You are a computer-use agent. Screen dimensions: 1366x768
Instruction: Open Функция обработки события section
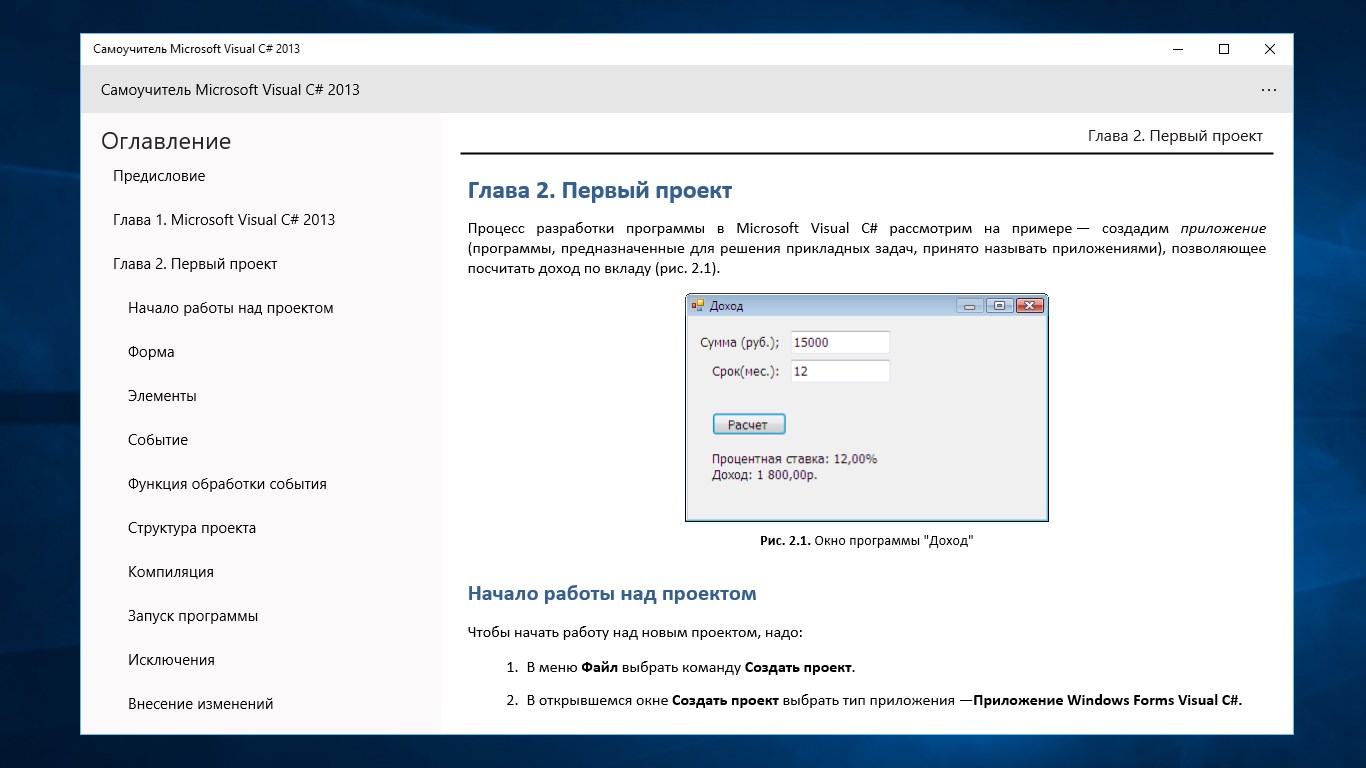[x=227, y=484]
